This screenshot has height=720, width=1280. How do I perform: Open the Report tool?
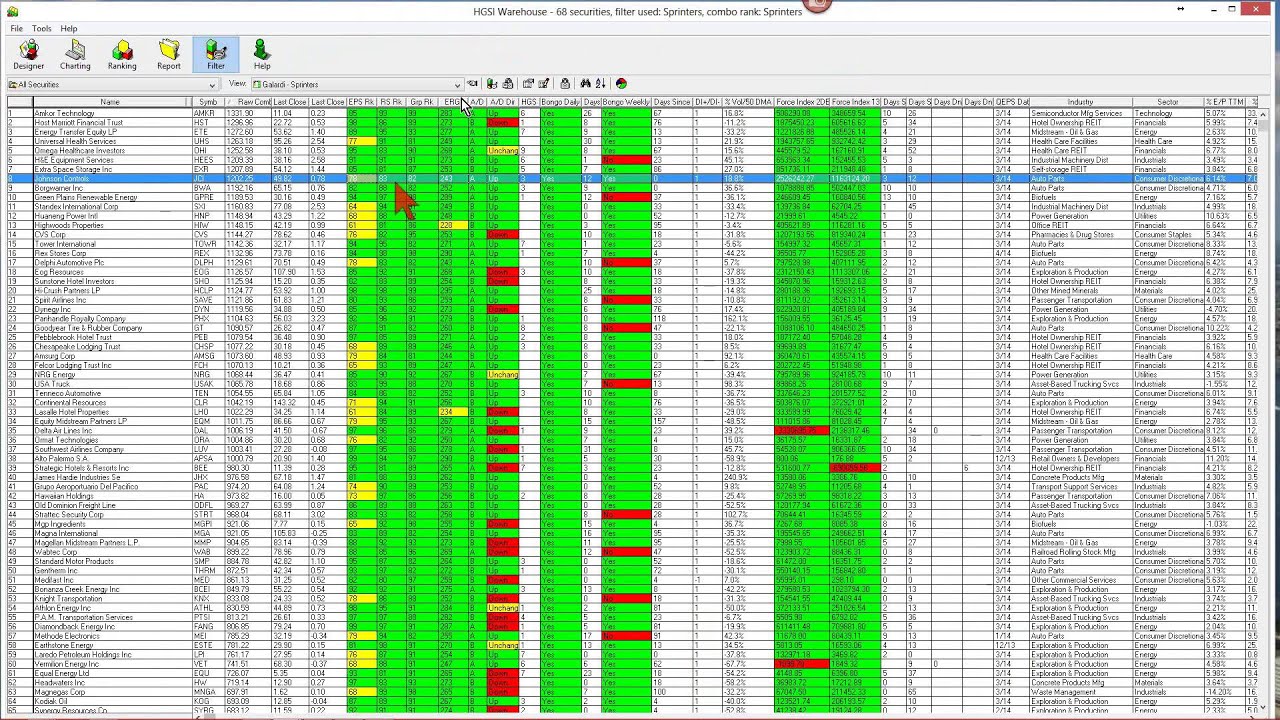coord(169,55)
